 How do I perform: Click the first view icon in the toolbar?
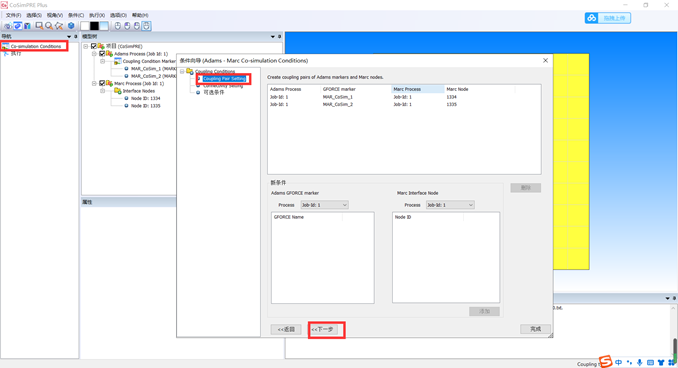point(8,26)
